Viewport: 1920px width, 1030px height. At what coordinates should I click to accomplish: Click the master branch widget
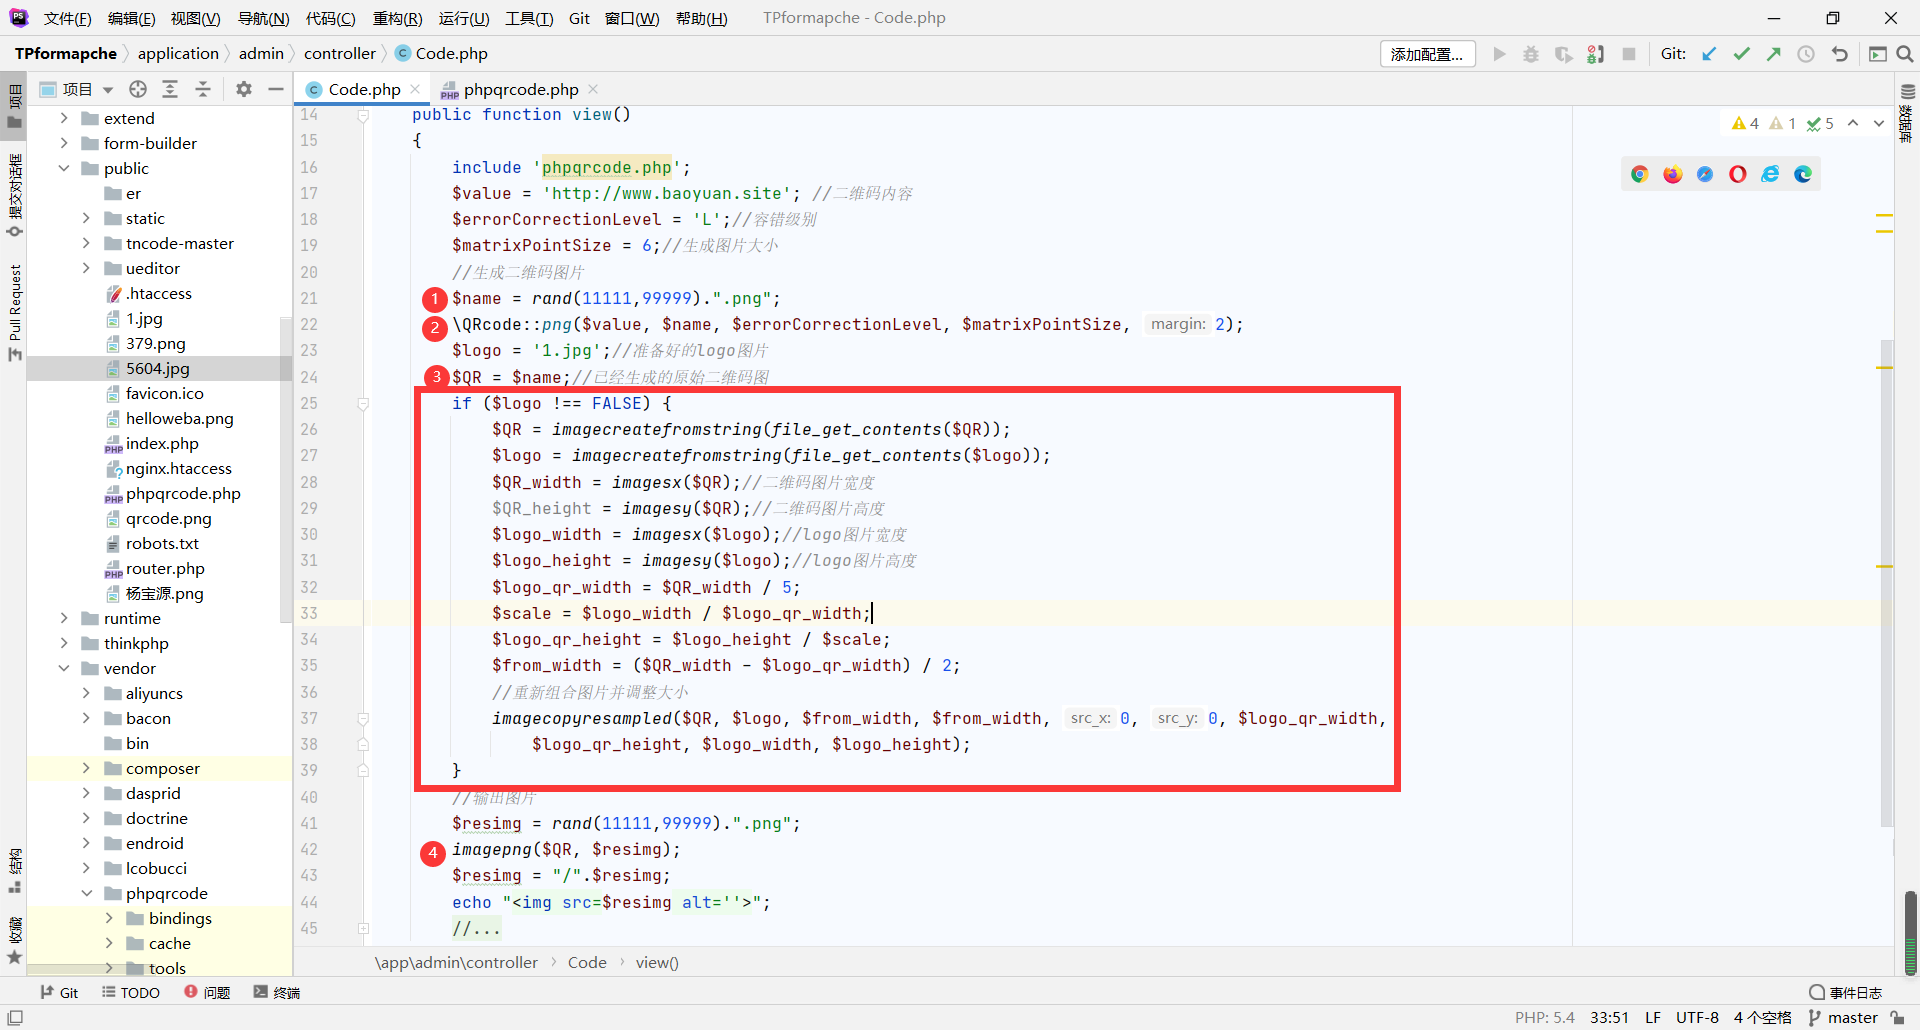[x=1843, y=1017]
